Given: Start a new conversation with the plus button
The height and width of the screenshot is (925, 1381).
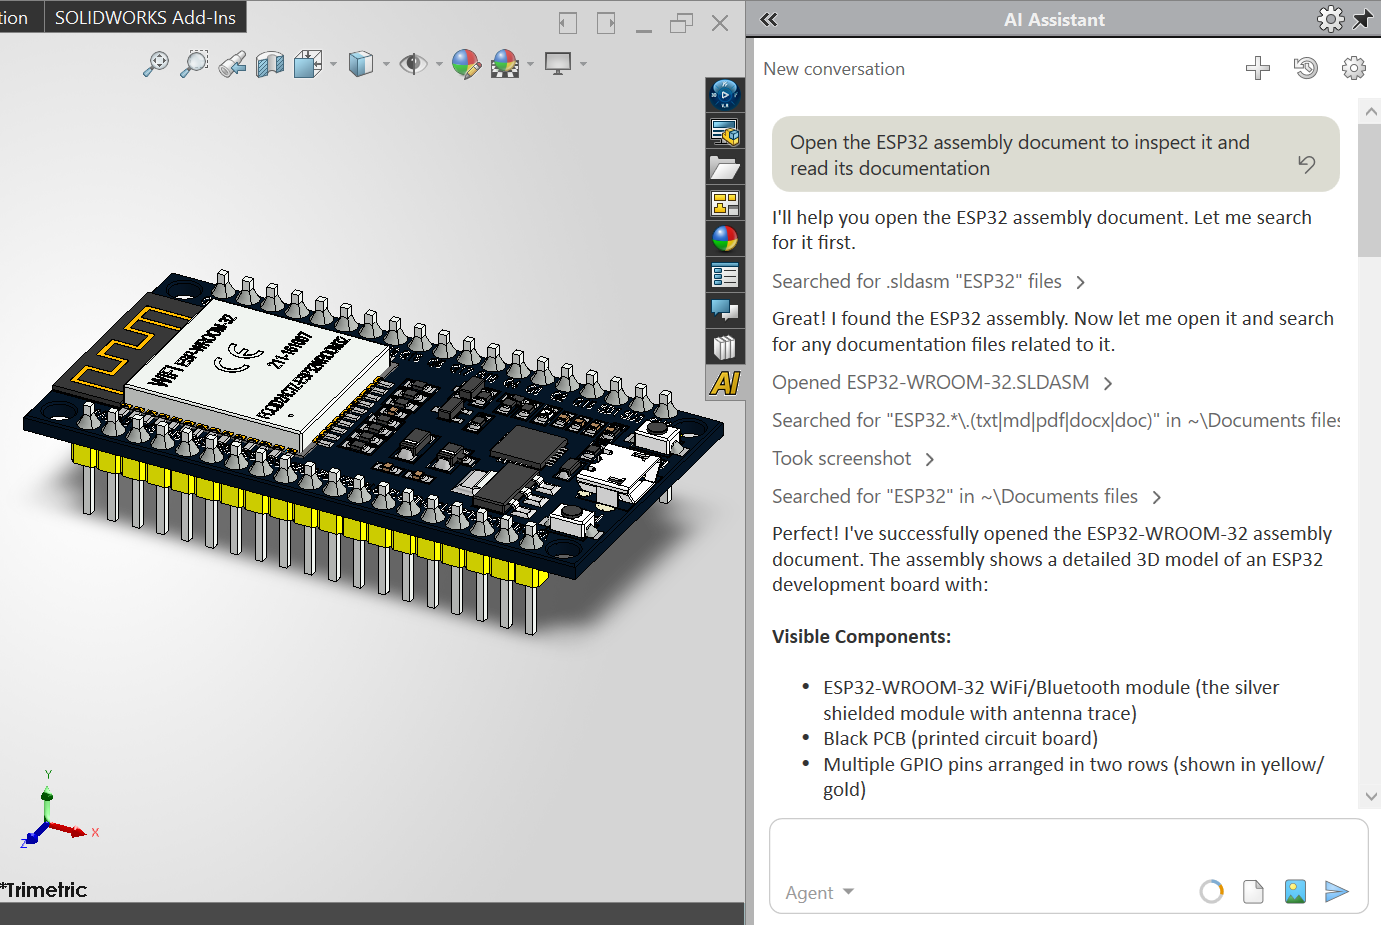Looking at the screenshot, I should pyautogui.click(x=1257, y=68).
